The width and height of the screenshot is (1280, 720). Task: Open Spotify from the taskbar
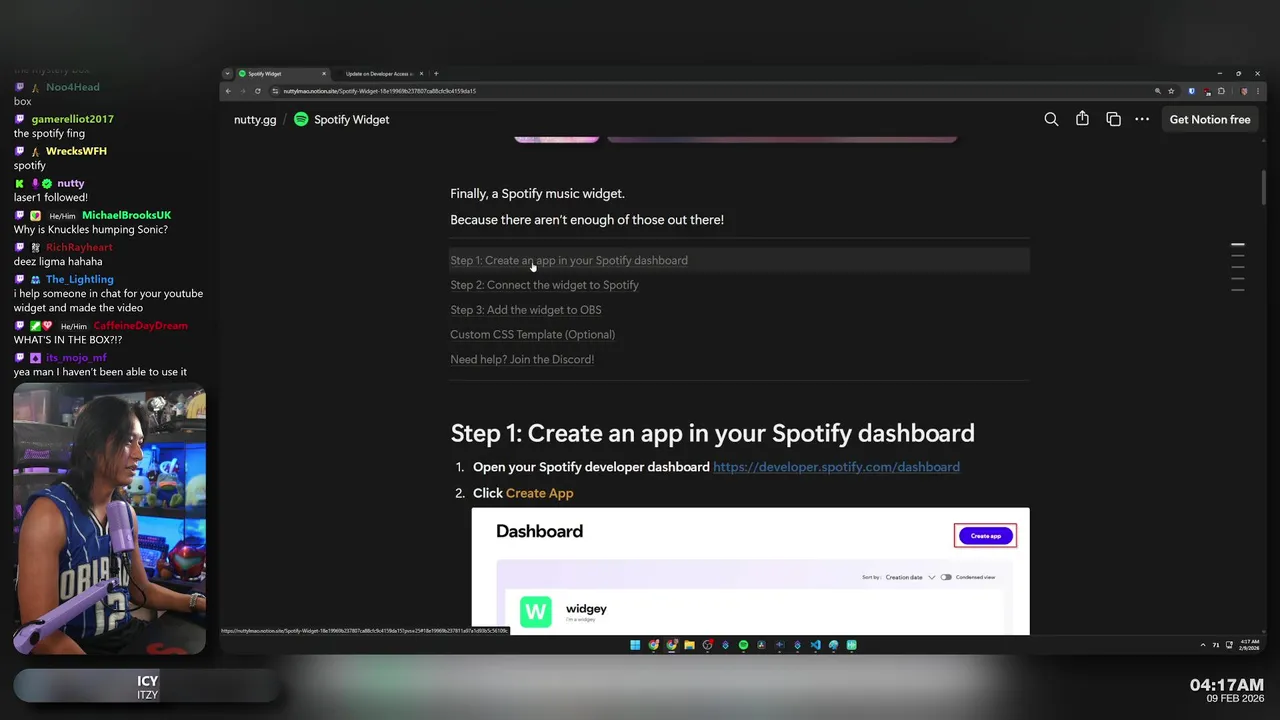coord(743,645)
